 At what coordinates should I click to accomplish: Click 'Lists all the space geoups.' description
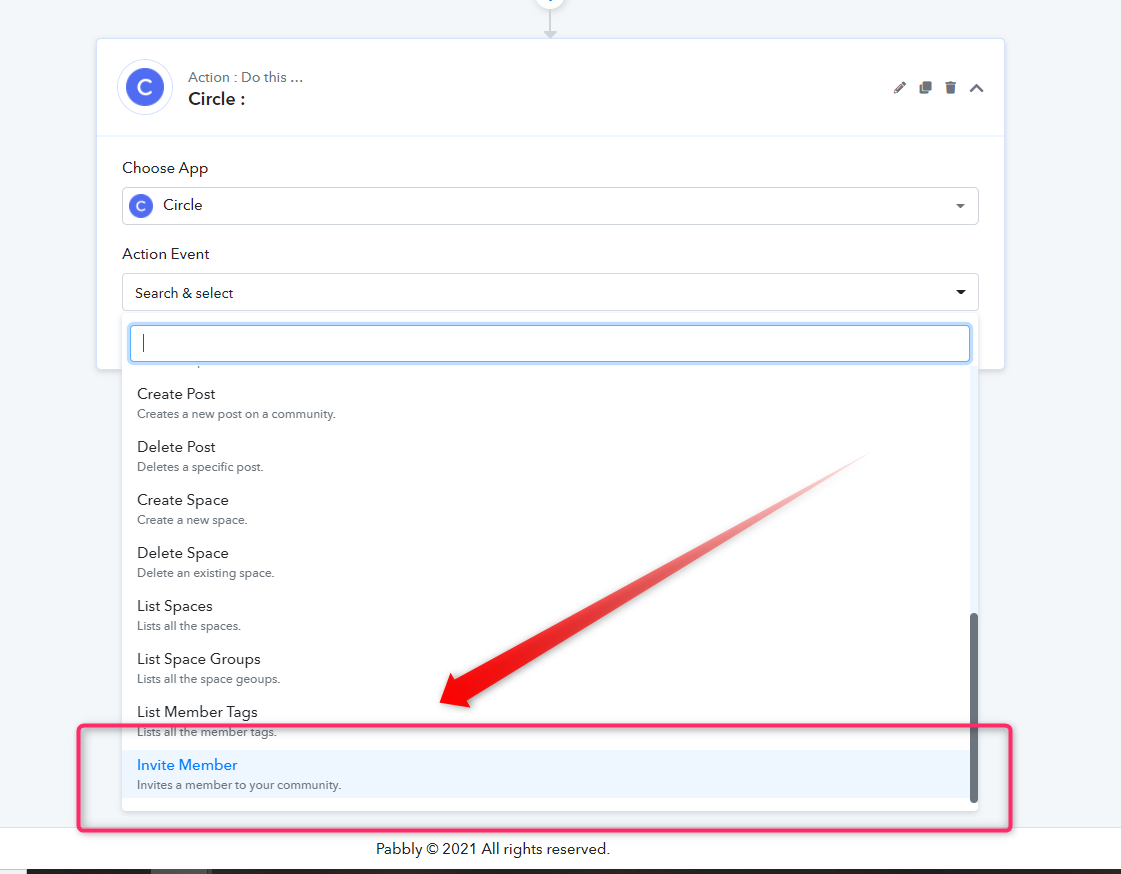point(208,678)
